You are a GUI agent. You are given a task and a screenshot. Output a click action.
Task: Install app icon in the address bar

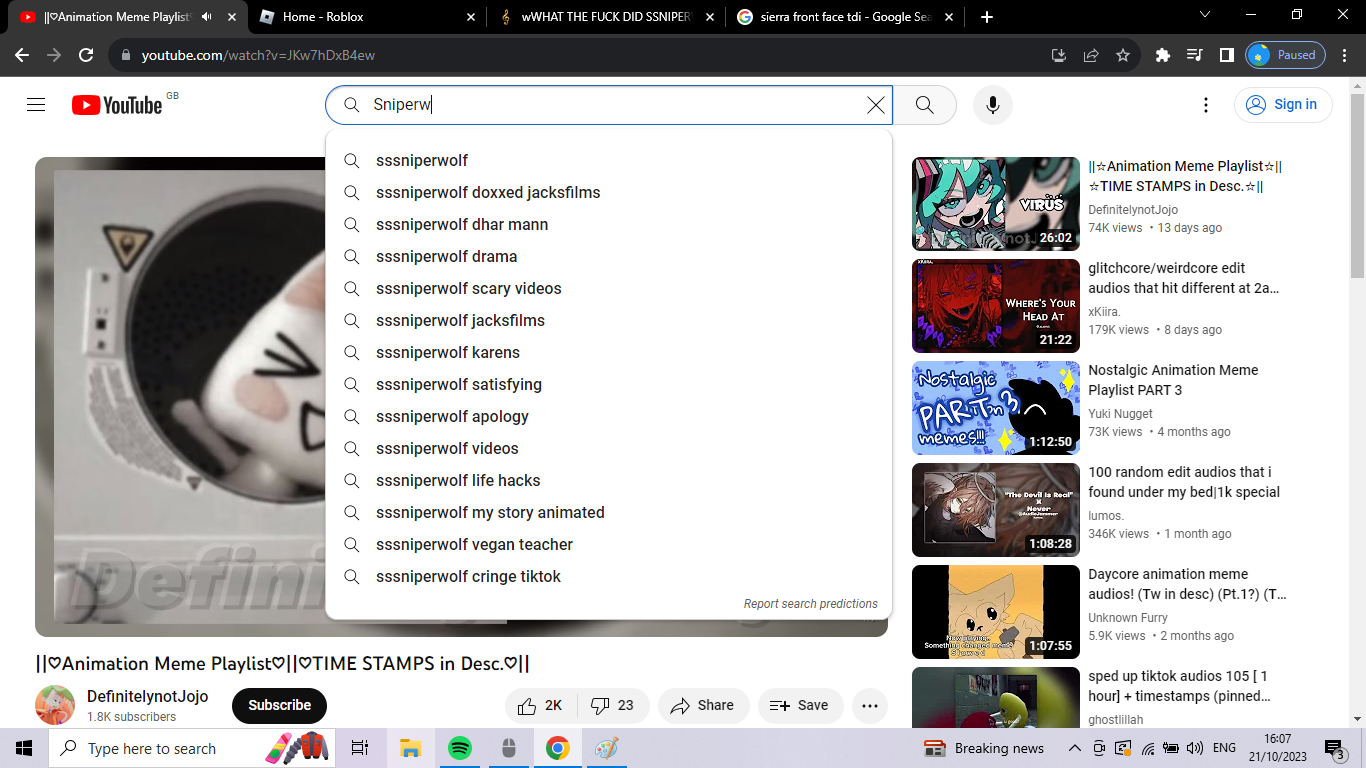coord(1059,55)
